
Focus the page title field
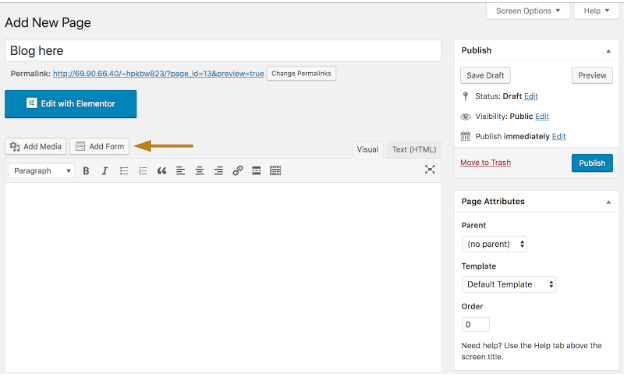[223, 51]
